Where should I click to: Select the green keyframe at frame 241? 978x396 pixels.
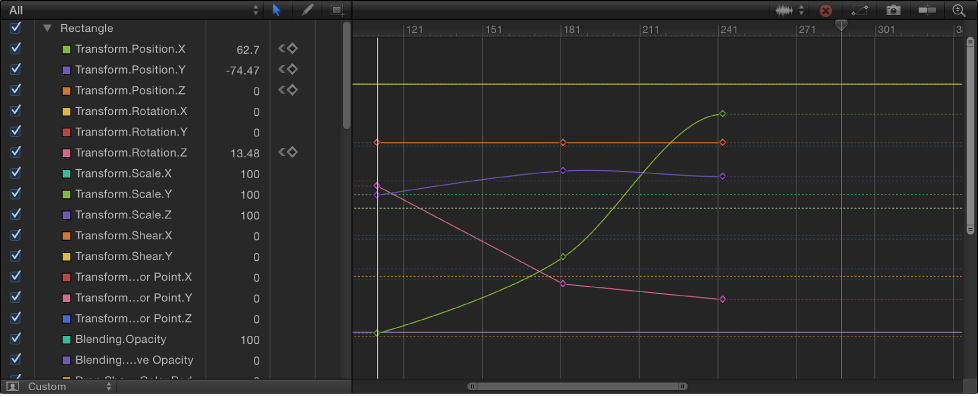pyautogui.click(x=722, y=113)
